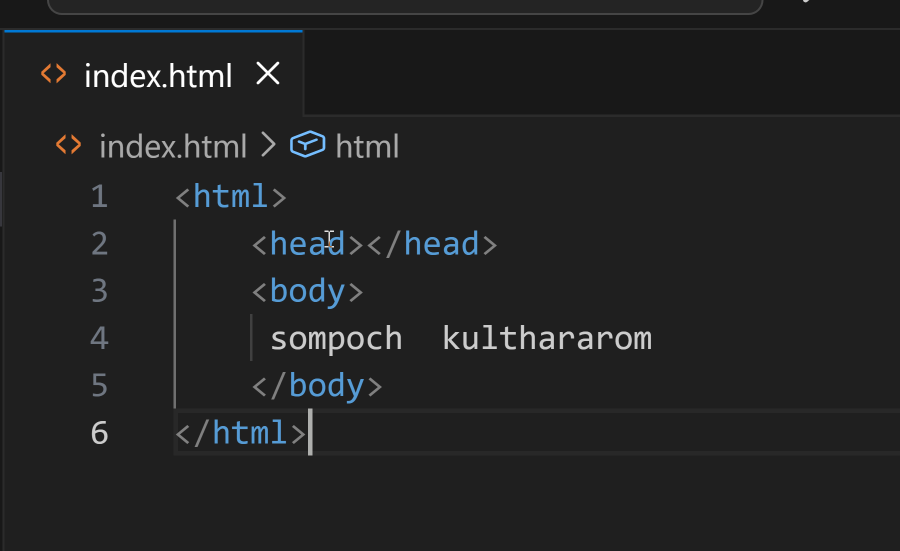Click the closing body tag on line 5

(x=317, y=385)
